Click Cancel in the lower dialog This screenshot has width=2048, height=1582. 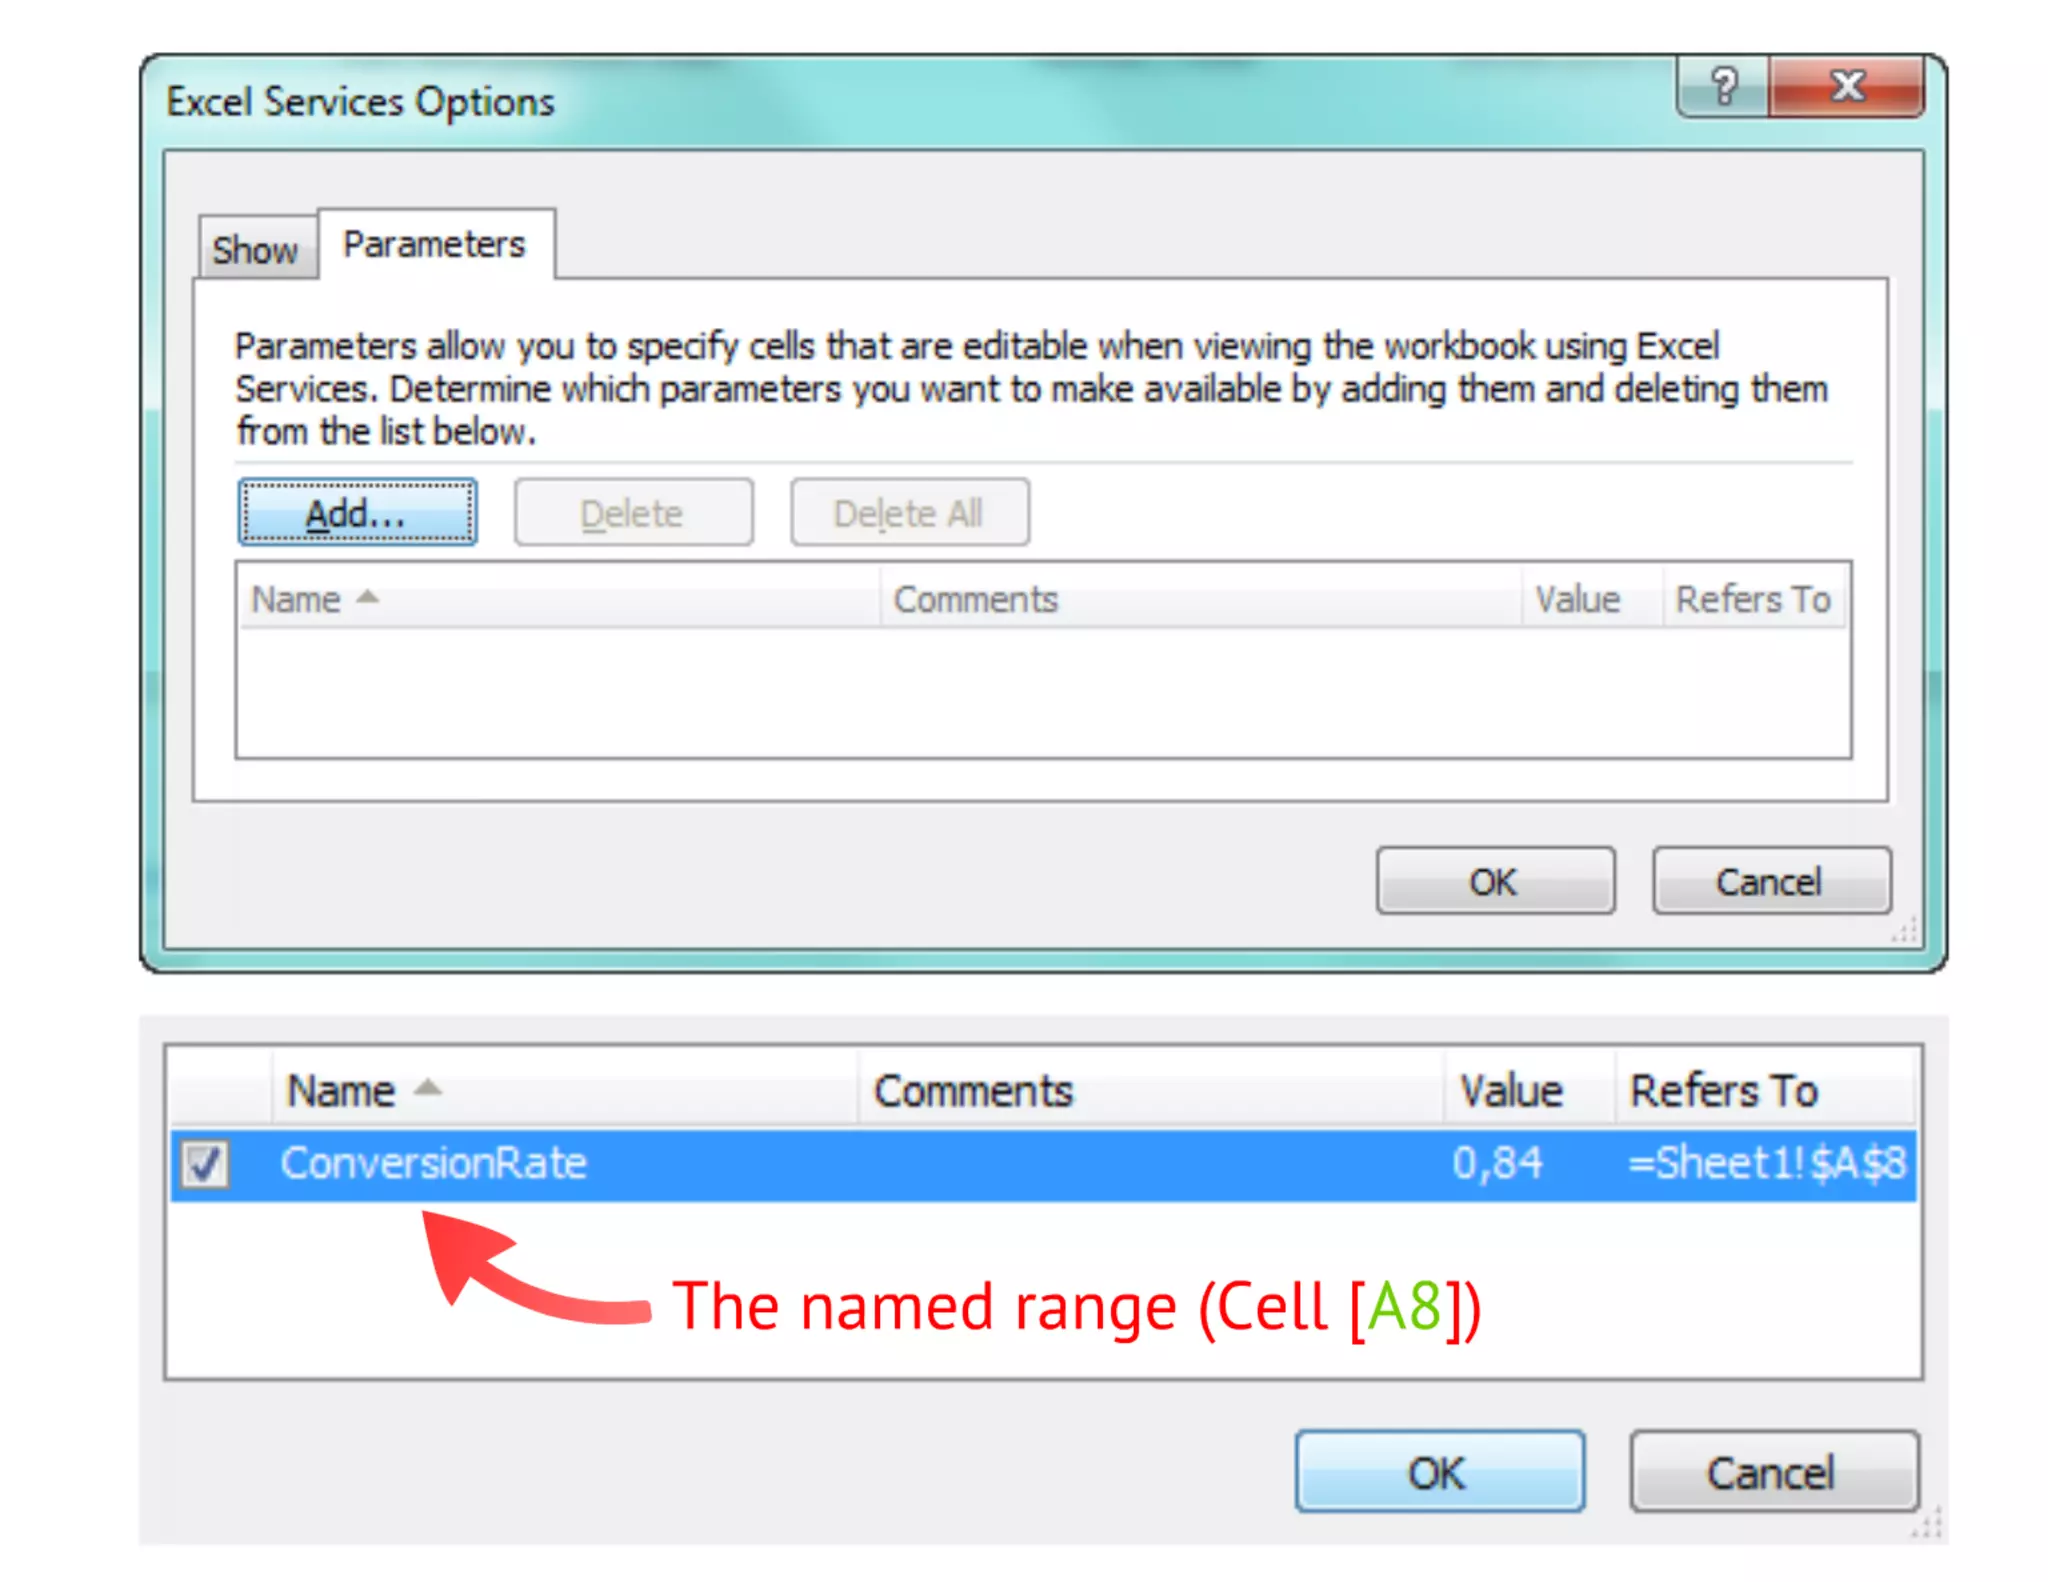1773,1471
